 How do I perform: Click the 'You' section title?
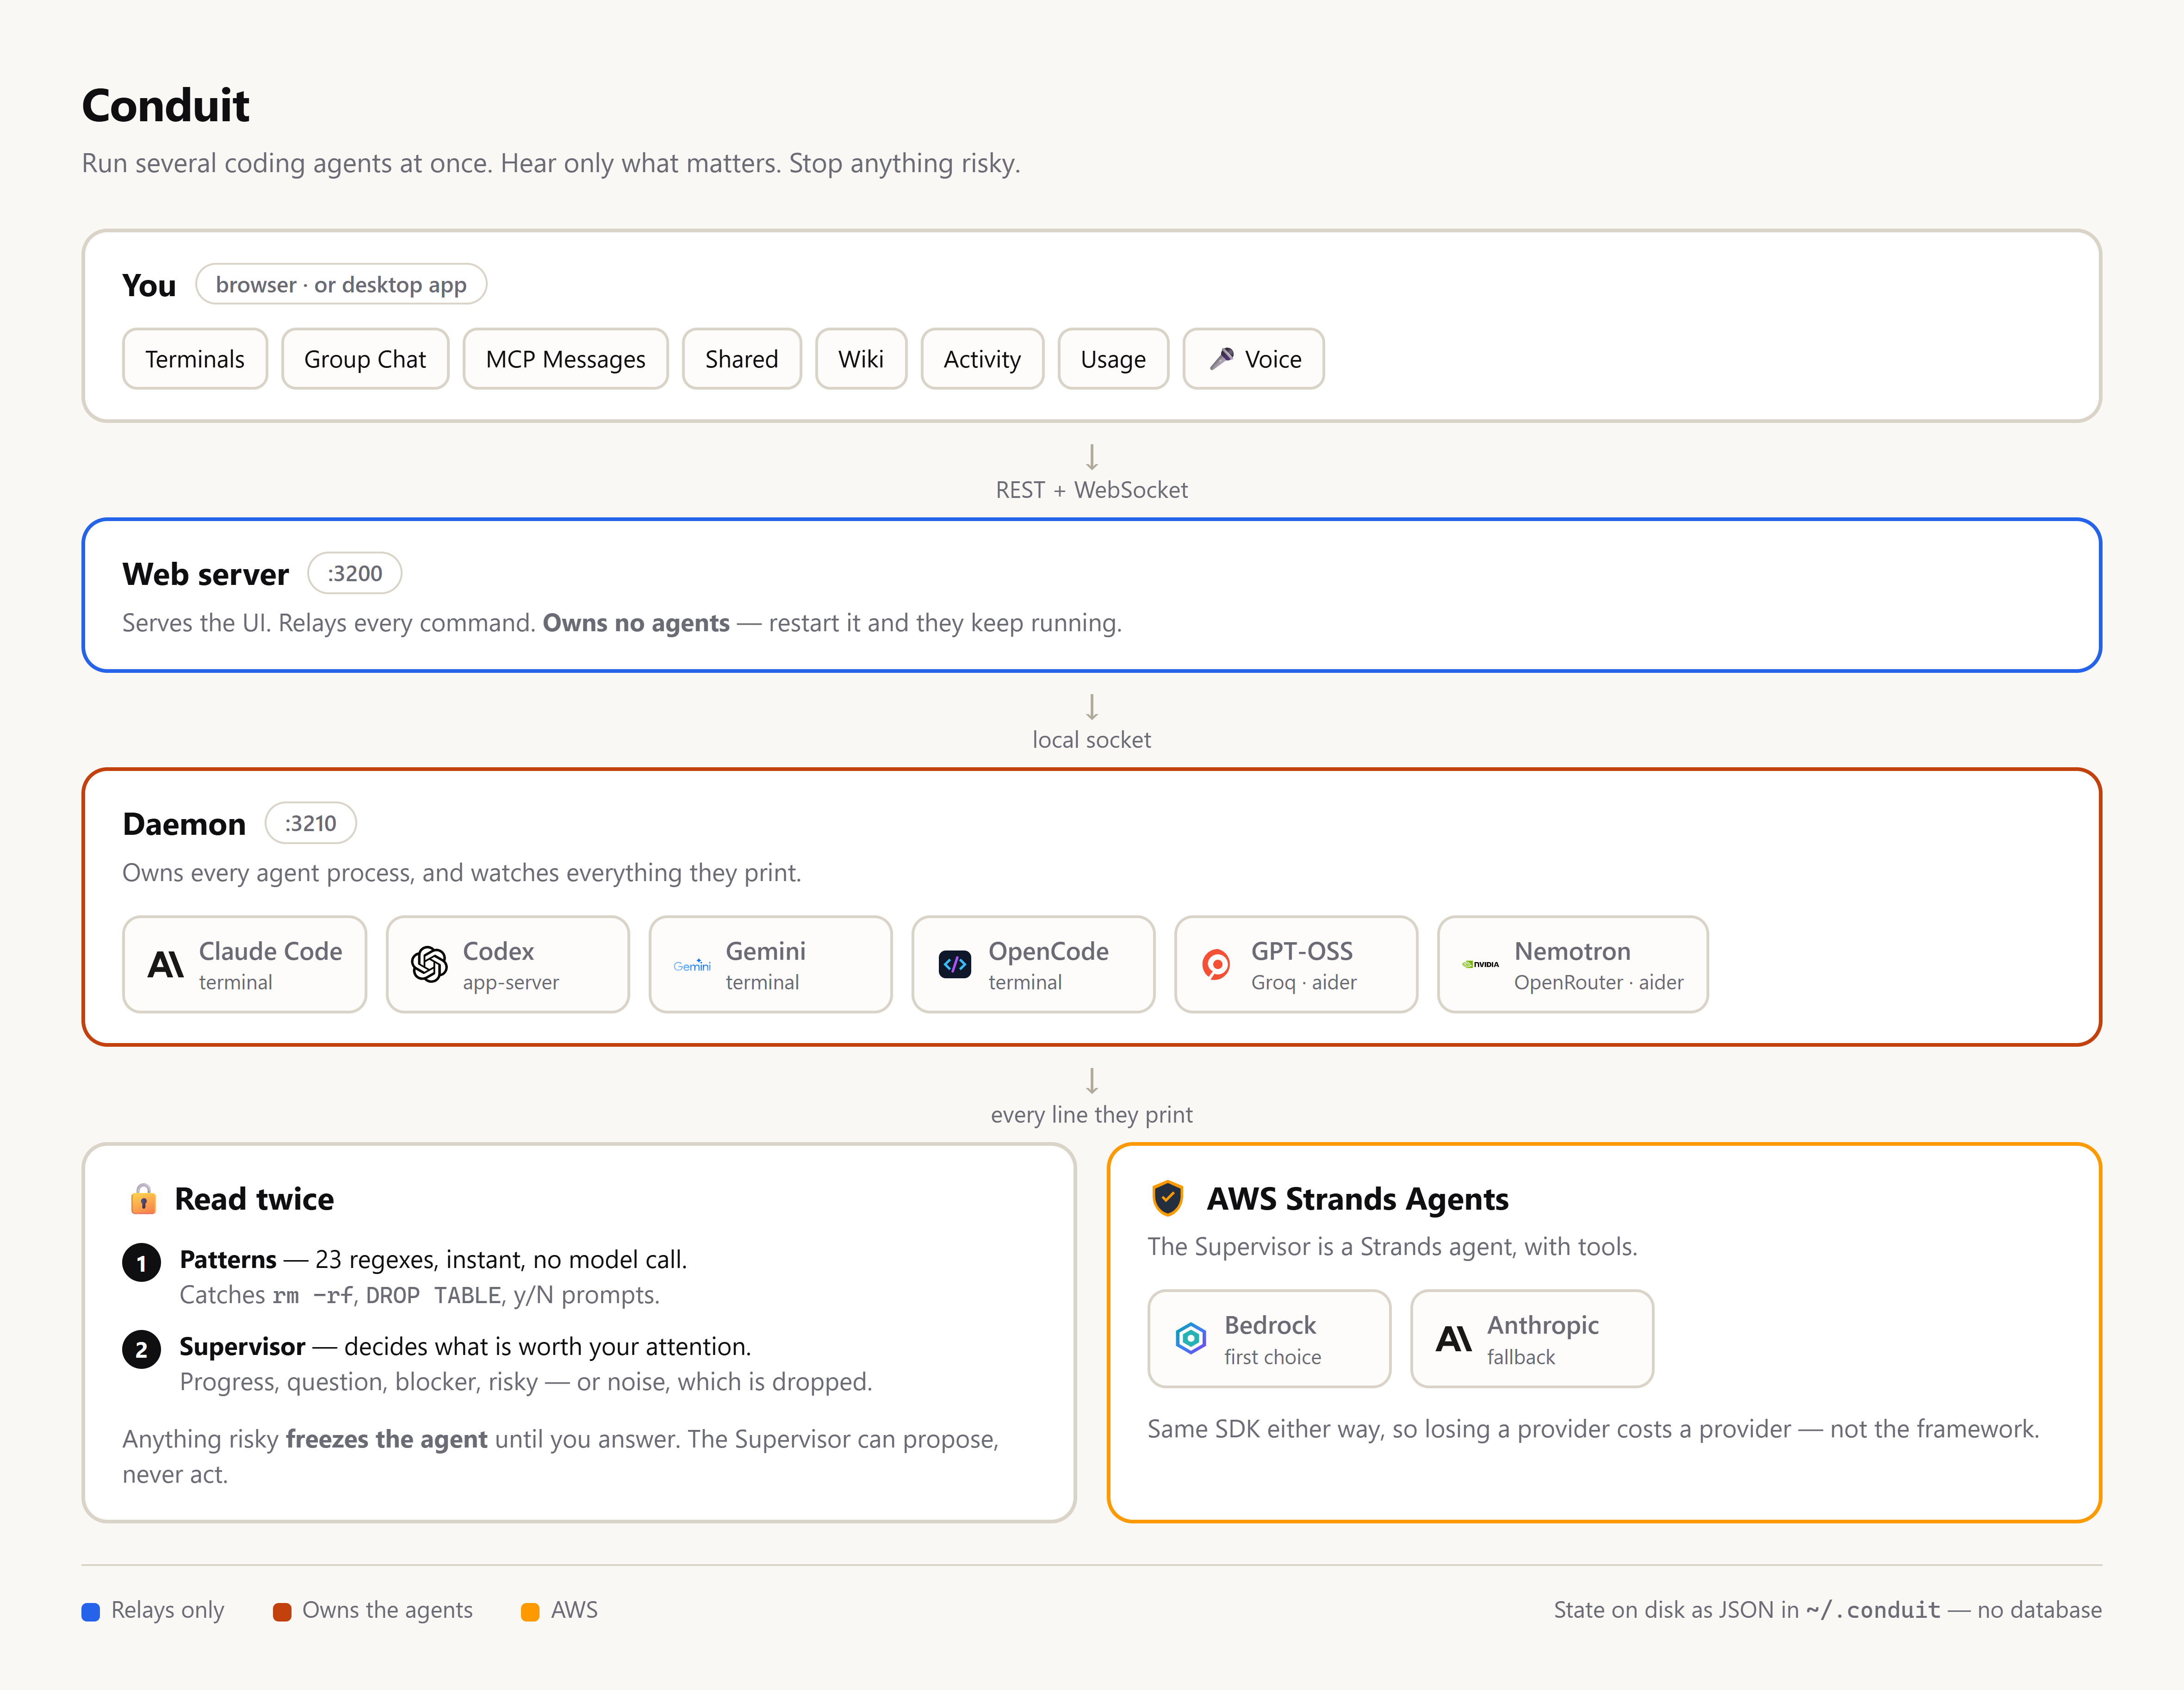coord(149,285)
